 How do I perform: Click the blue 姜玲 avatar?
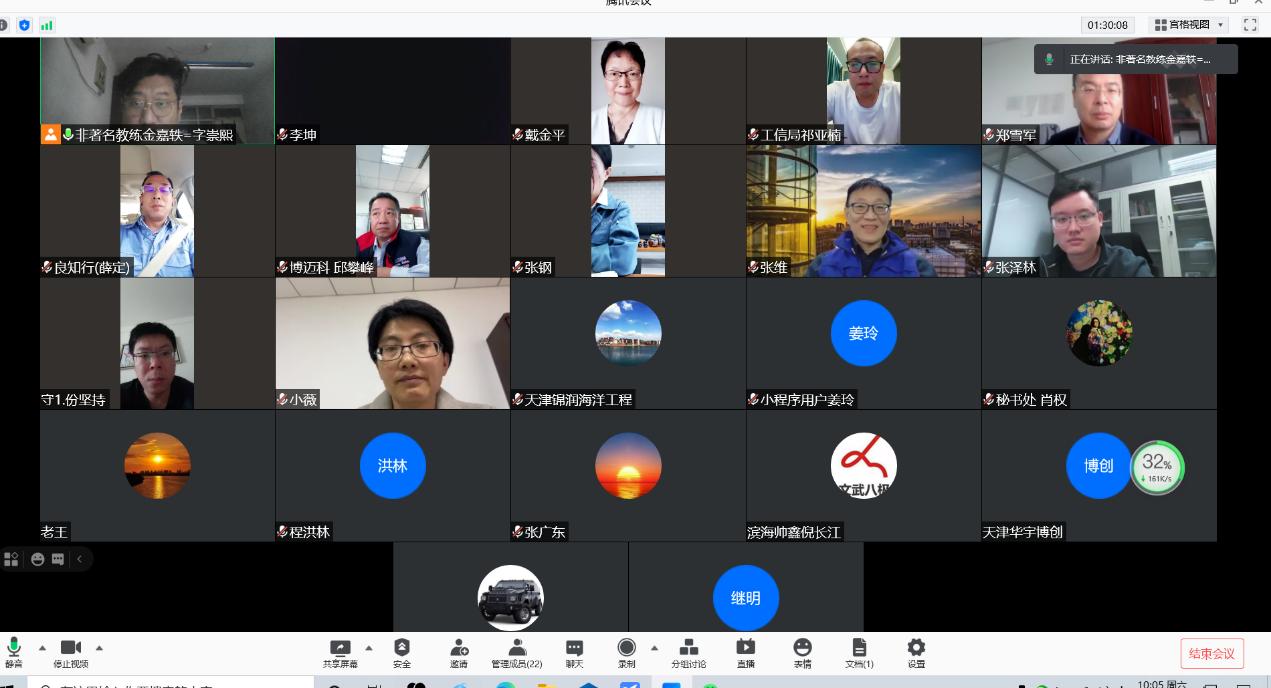[863, 333]
